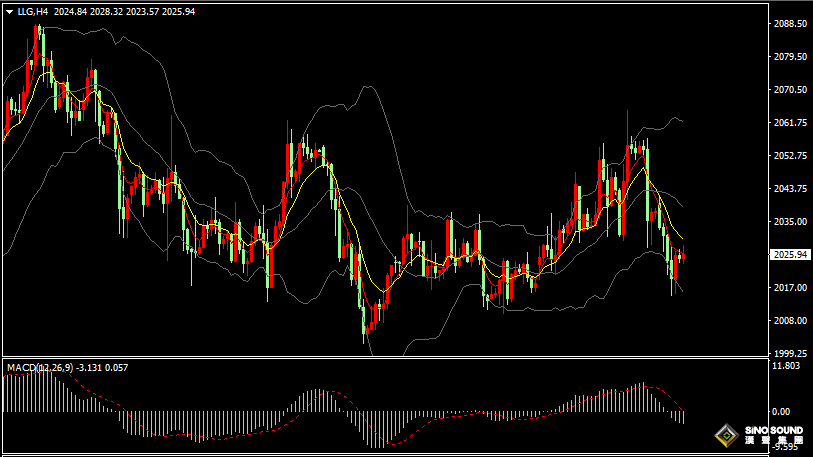Select the current price tag 2025.94
The width and height of the screenshot is (813, 457).
point(791,255)
